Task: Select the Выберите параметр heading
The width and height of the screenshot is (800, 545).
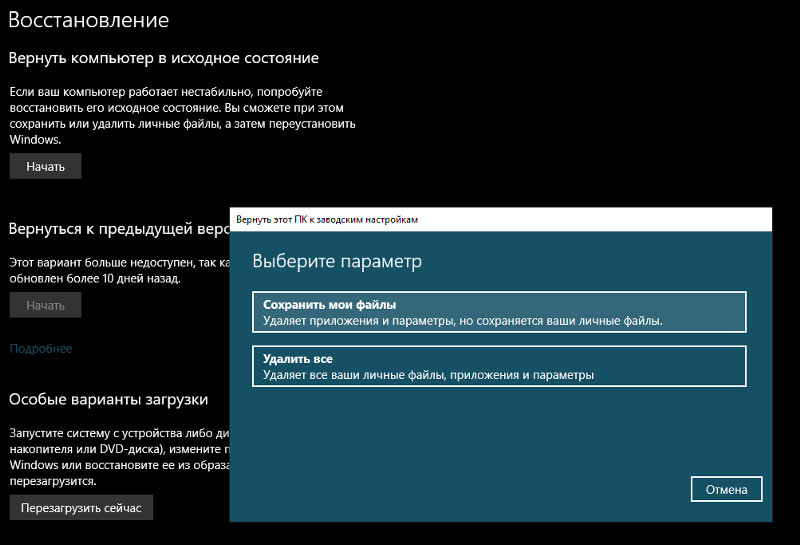Action: tap(337, 261)
